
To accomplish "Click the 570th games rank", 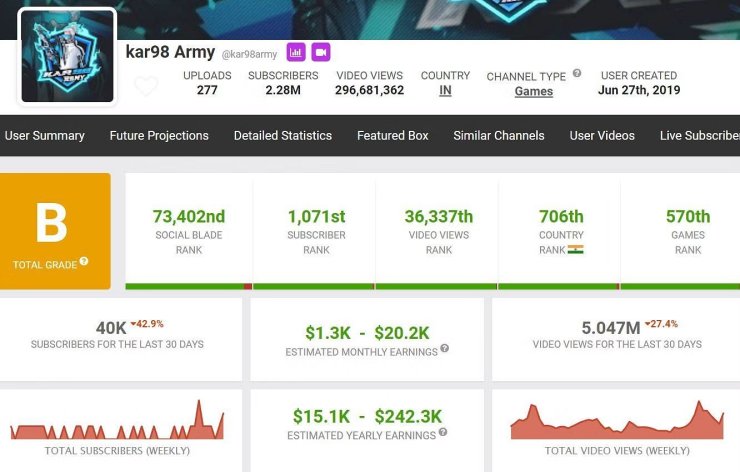I will point(688,217).
